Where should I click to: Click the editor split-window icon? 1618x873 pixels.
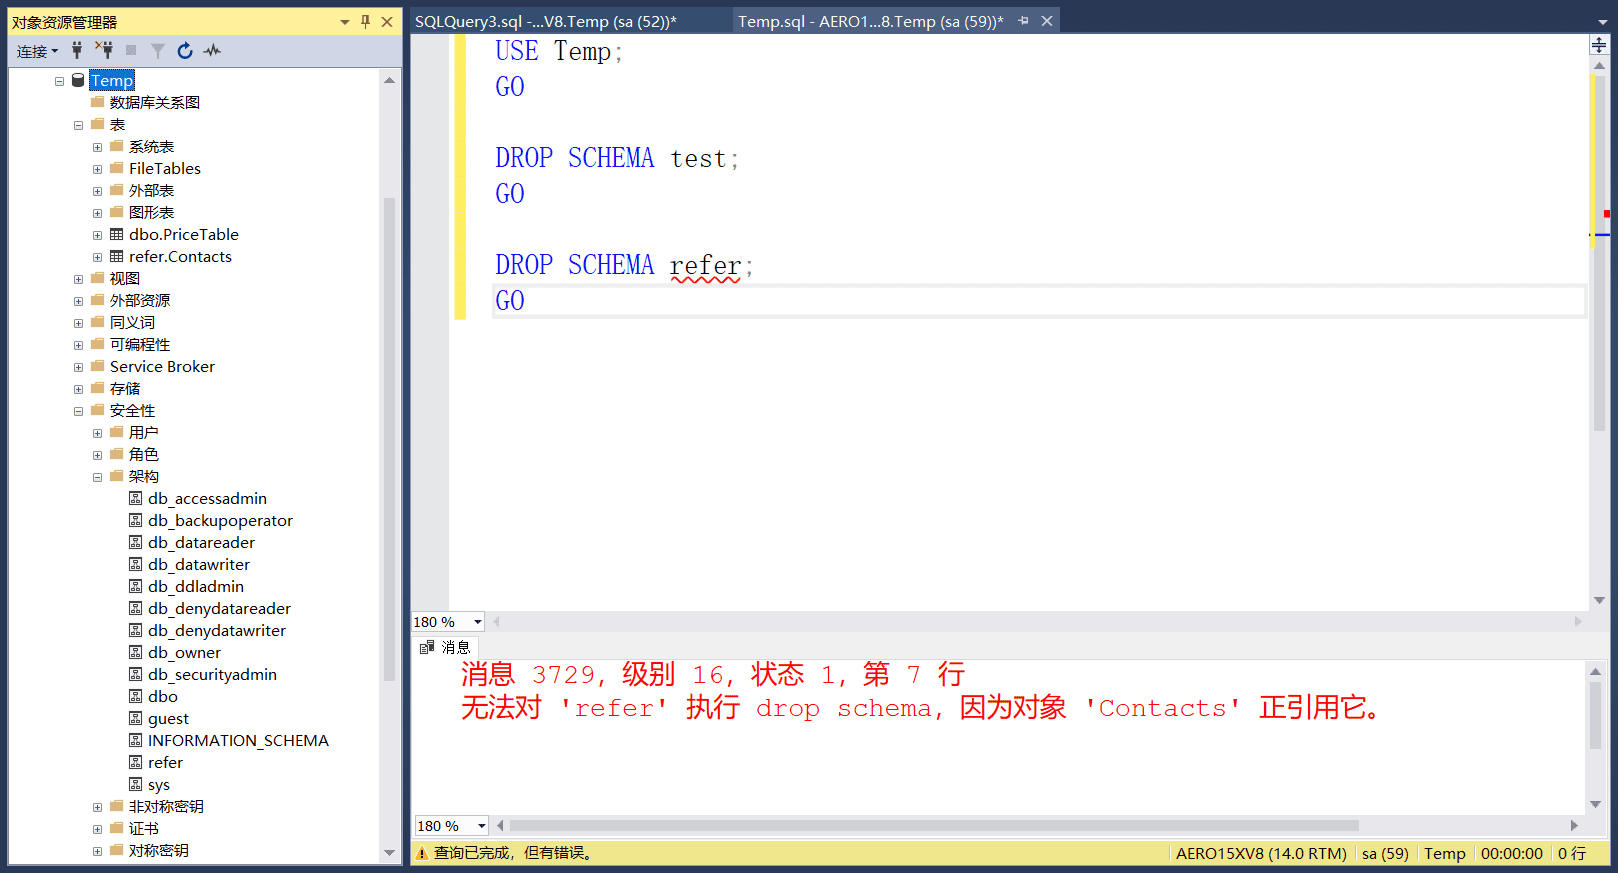click(x=1599, y=45)
